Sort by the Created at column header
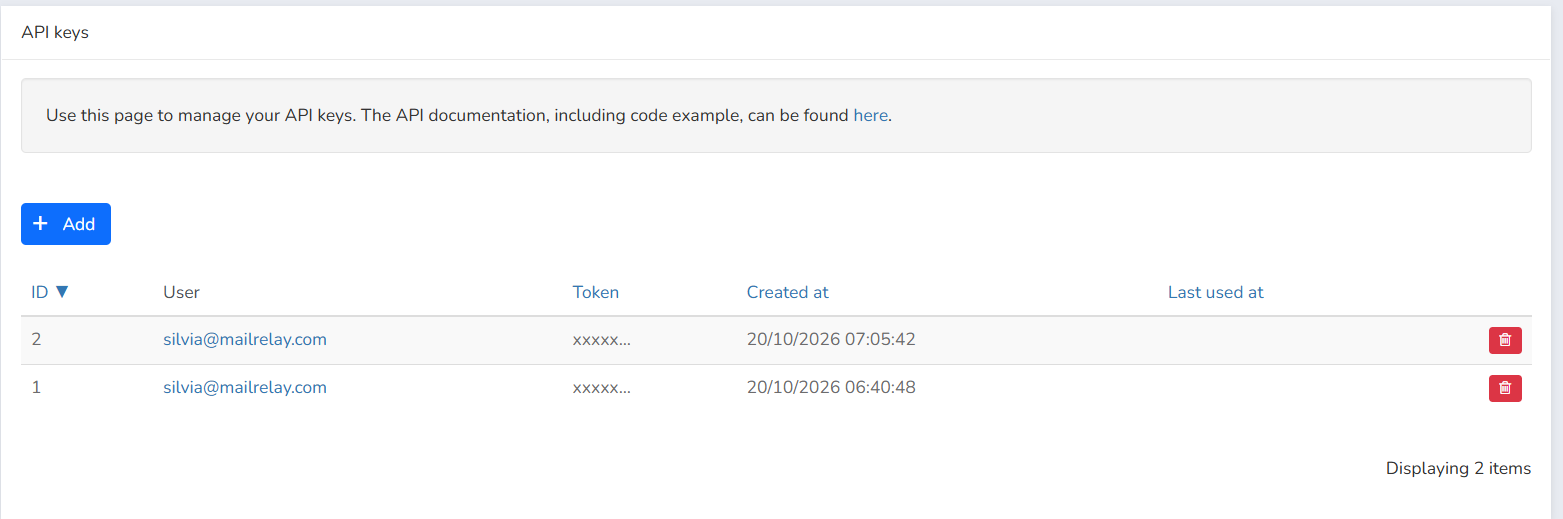This screenshot has height=519, width=1563. tap(788, 292)
